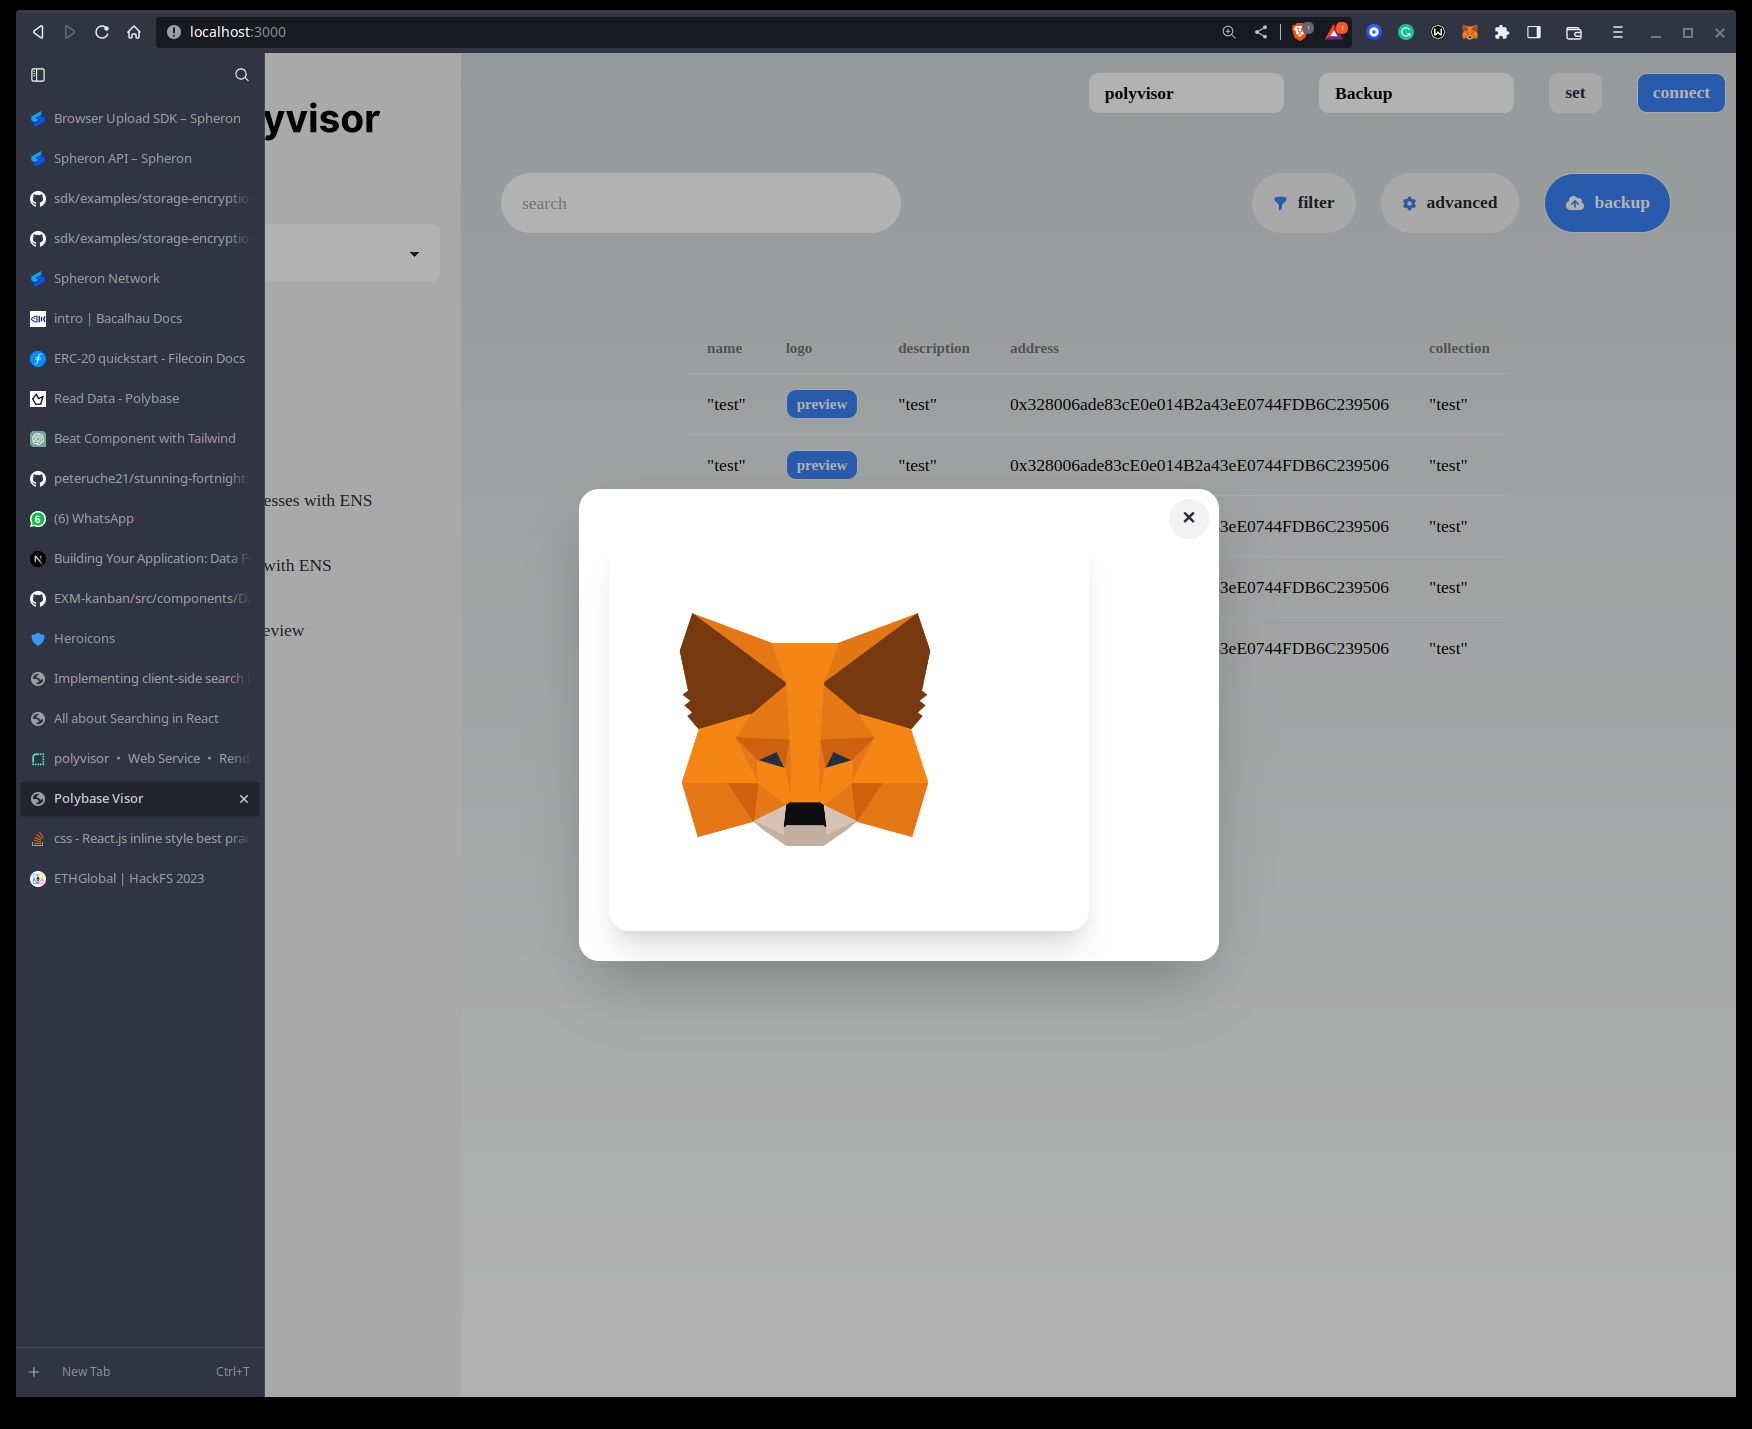Go back to the previous page

tap(38, 32)
